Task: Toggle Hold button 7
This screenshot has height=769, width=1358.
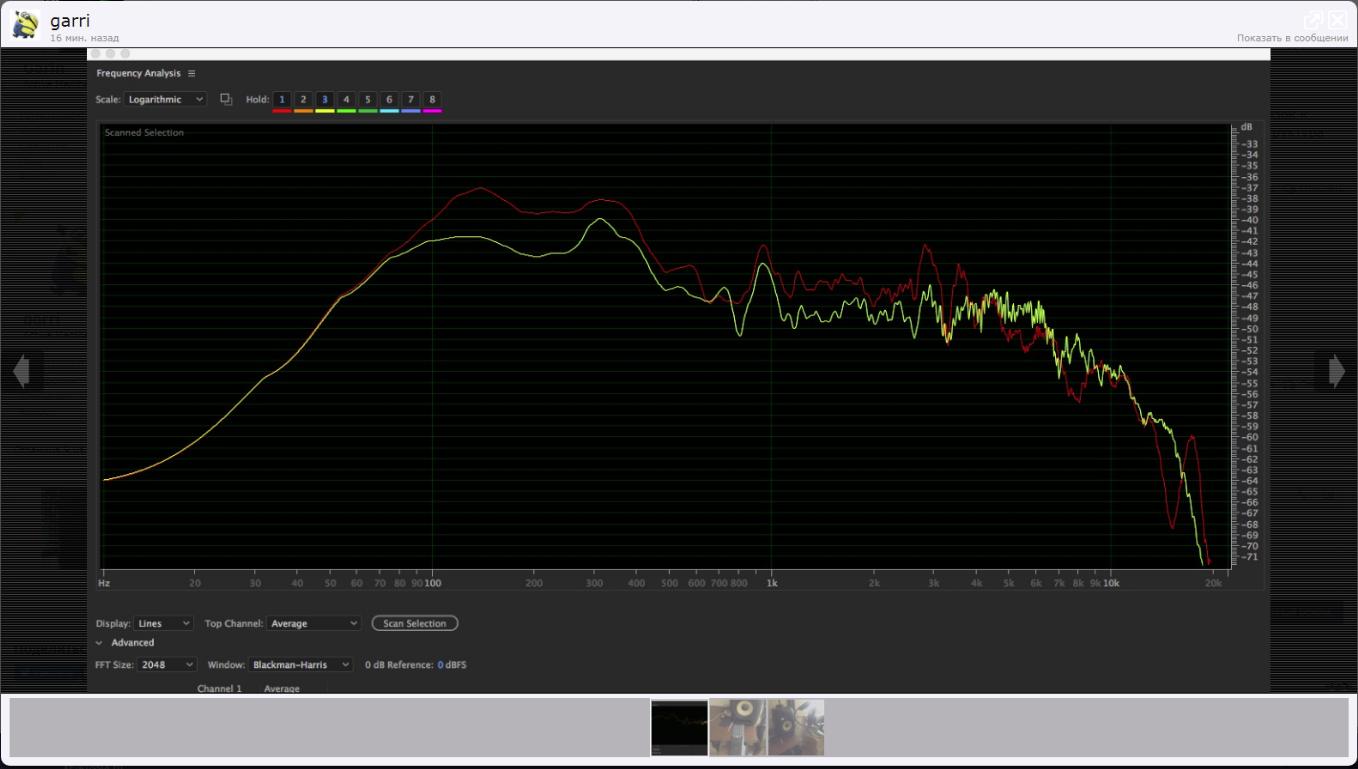Action: (x=411, y=99)
